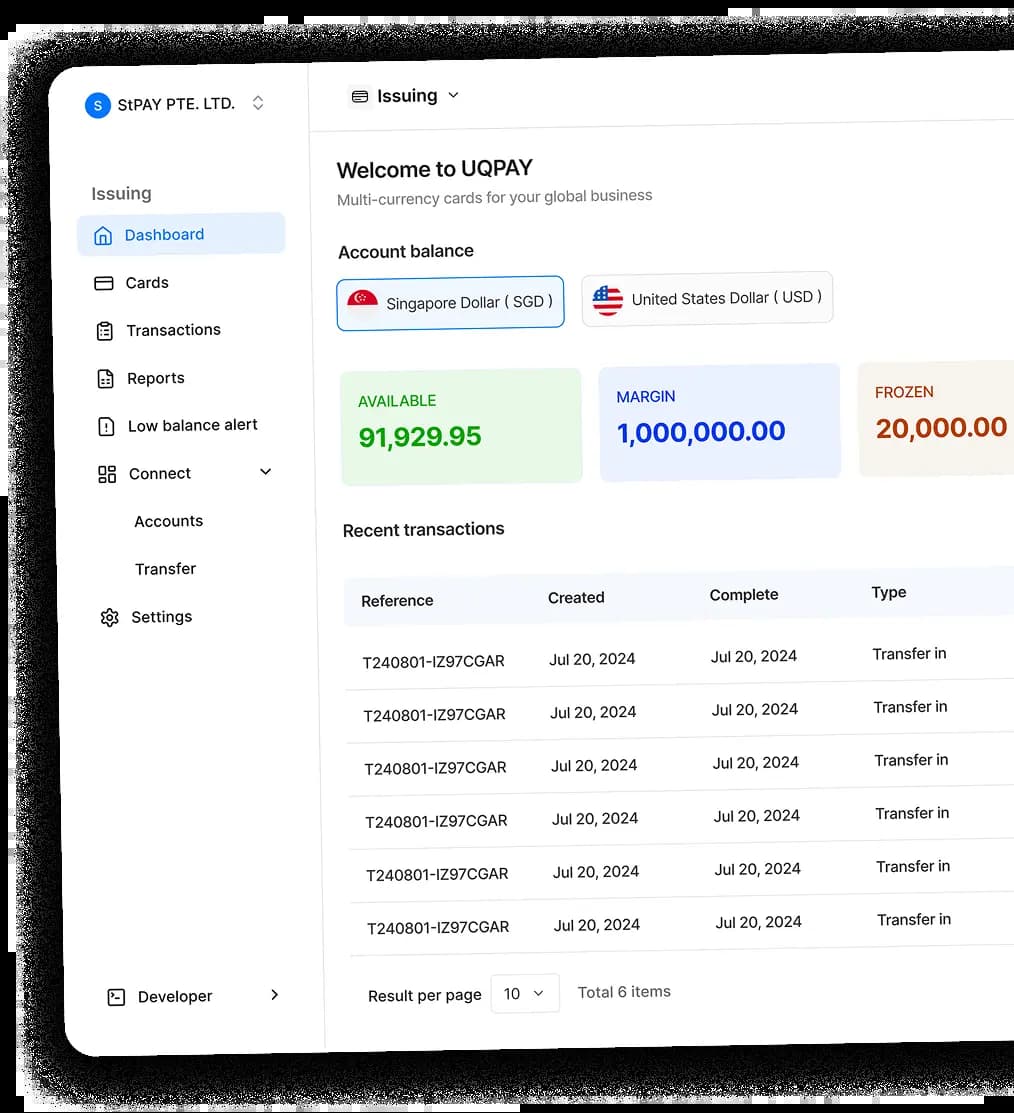Viewport: 1014px width, 1113px height.
Task: Click the Connect grid icon
Action: click(x=107, y=474)
